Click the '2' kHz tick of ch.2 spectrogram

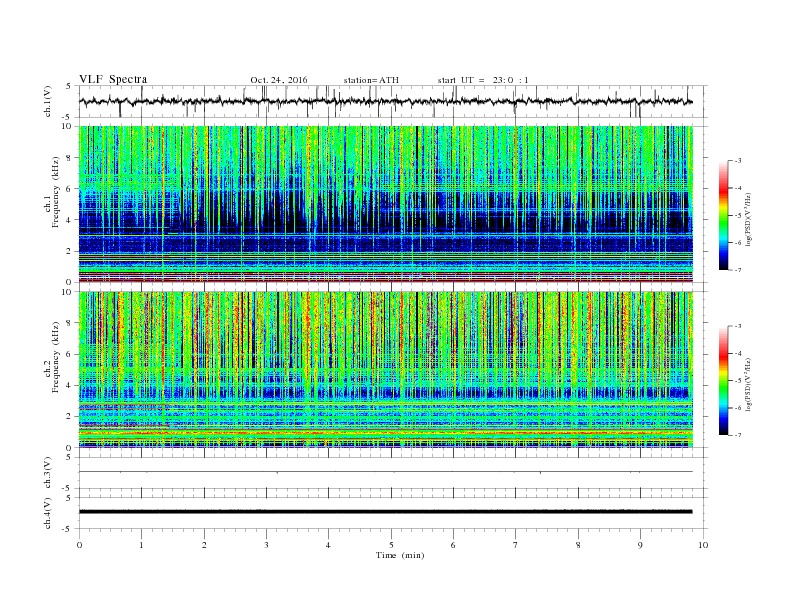point(69,416)
